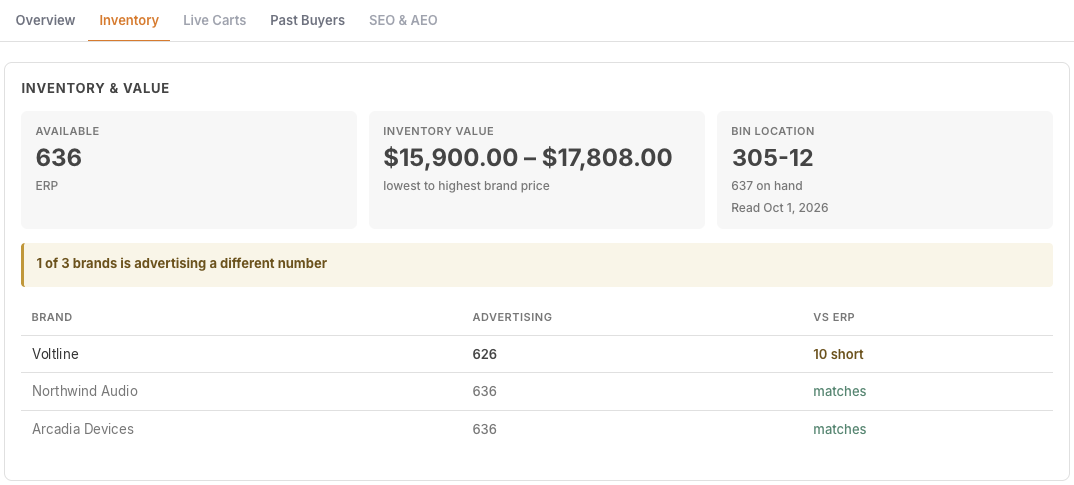Open the Past Buyers tab
The width and height of the screenshot is (1074, 485).
pyautogui.click(x=308, y=21)
